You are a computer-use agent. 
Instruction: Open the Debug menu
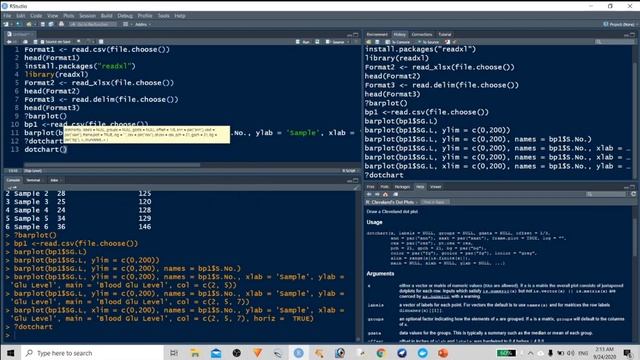125,16
